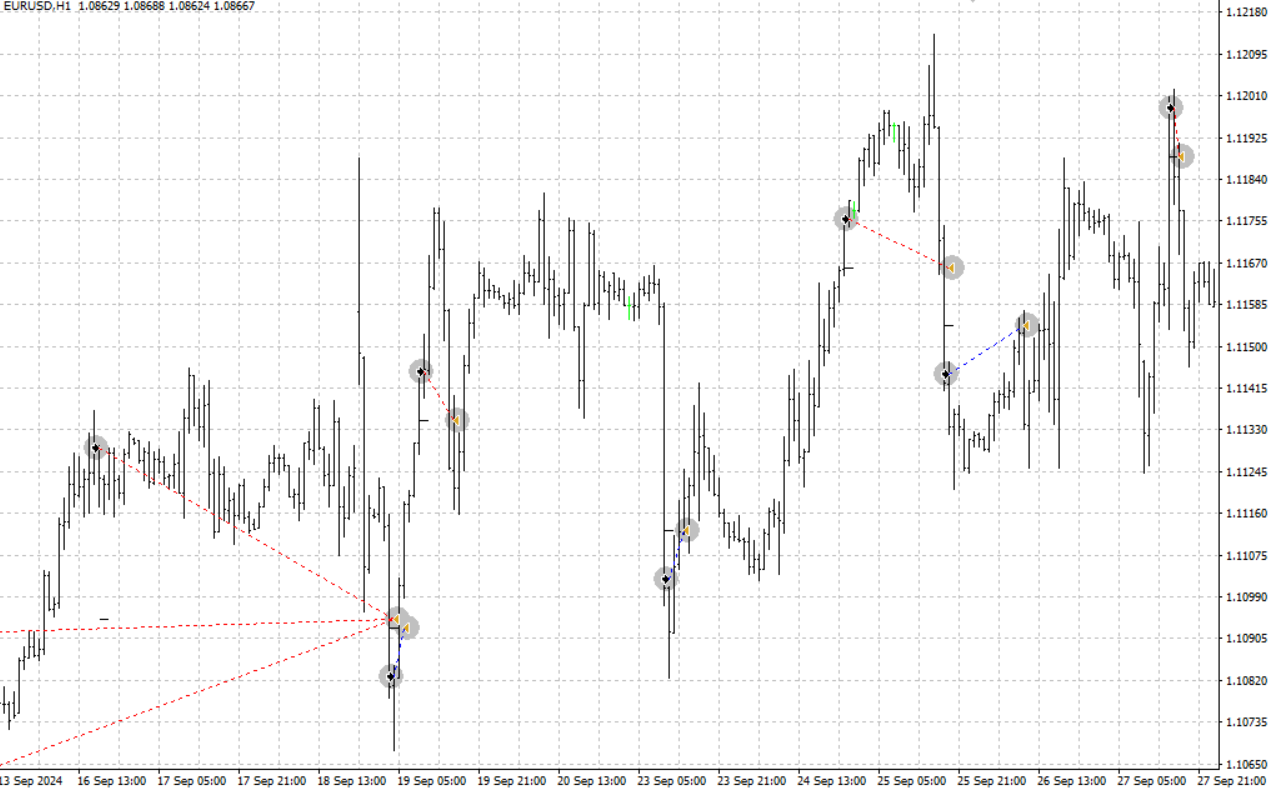Click the trade entry marker on 16 Sep

coord(96,447)
